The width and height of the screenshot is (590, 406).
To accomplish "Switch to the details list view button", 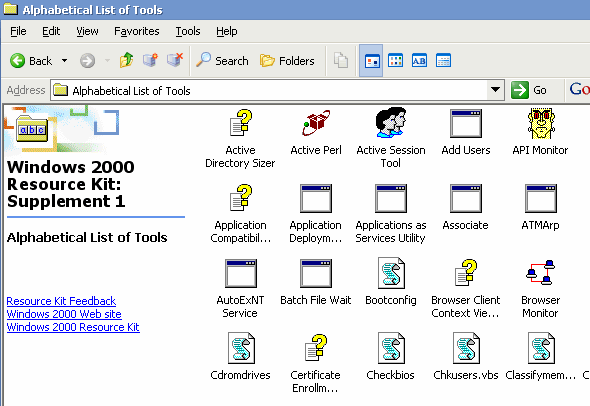I will point(443,61).
